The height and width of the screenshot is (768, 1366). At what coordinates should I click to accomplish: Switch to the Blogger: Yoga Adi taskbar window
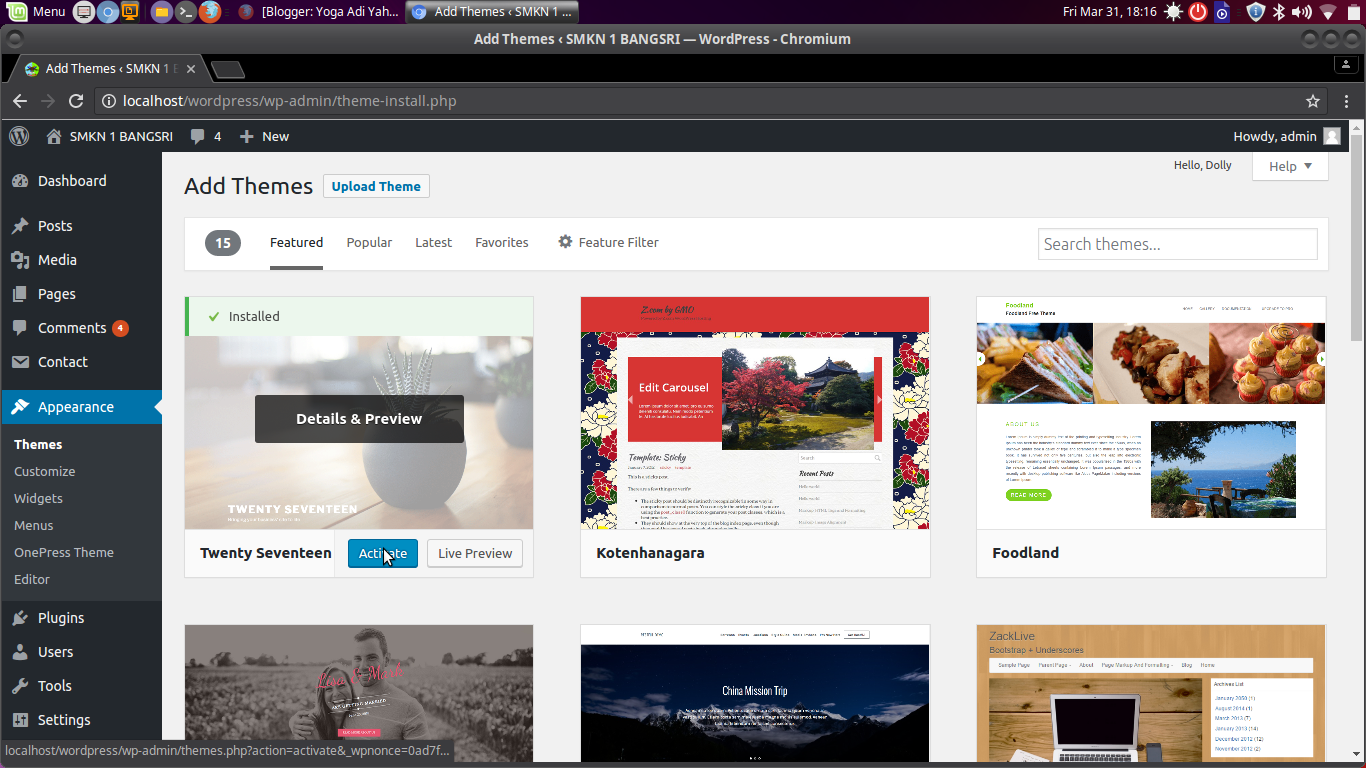coord(318,12)
